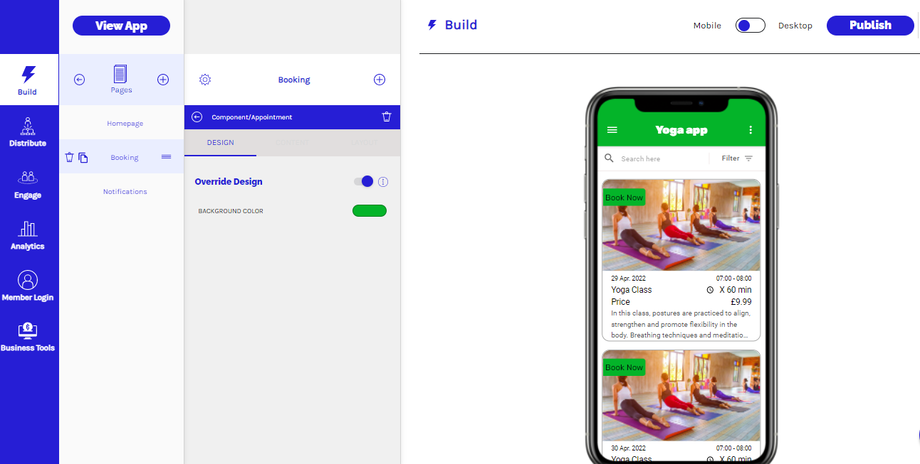Click the View App button

click(x=121, y=26)
